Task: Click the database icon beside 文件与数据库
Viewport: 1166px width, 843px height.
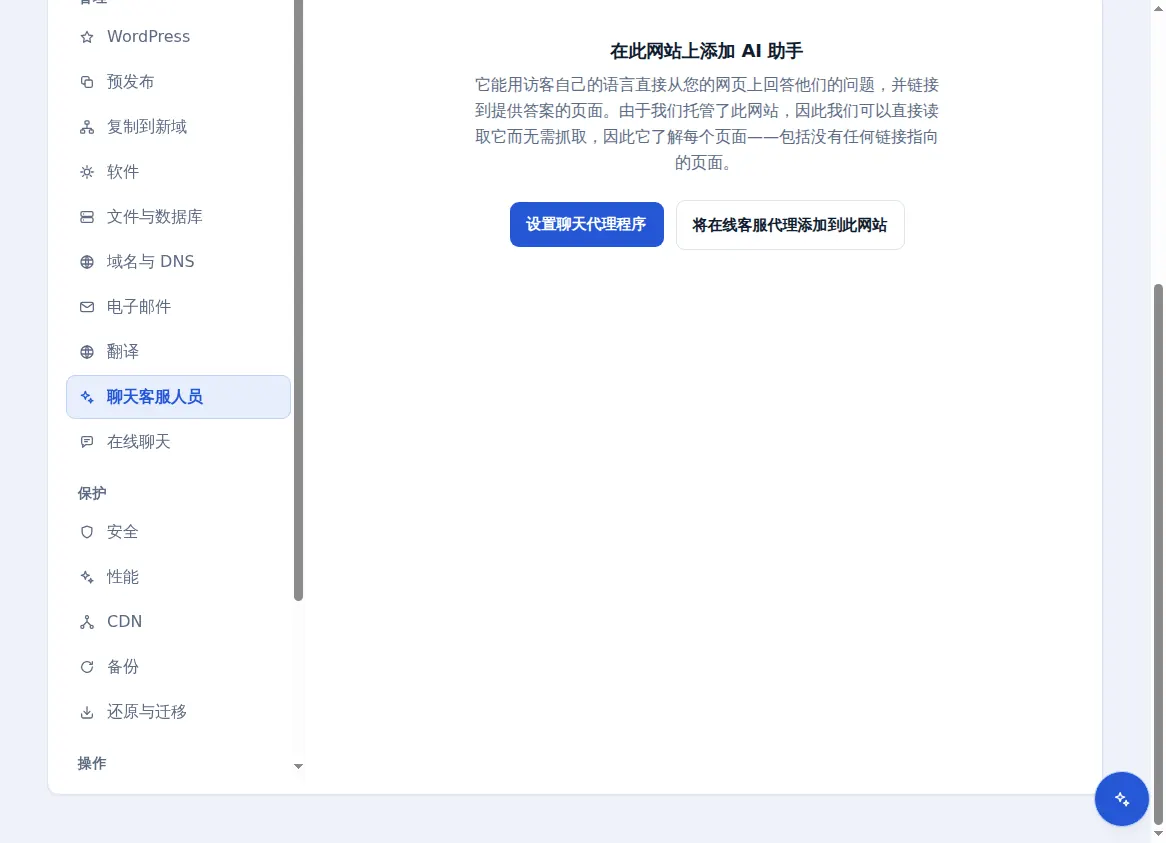Action: point(87,217)
